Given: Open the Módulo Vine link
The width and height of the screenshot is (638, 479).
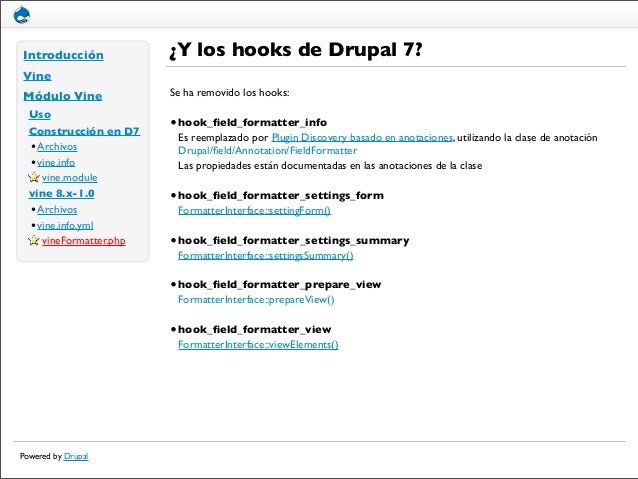Looking at the screenshot, I should pyautogui.click(x=63, y=96).
